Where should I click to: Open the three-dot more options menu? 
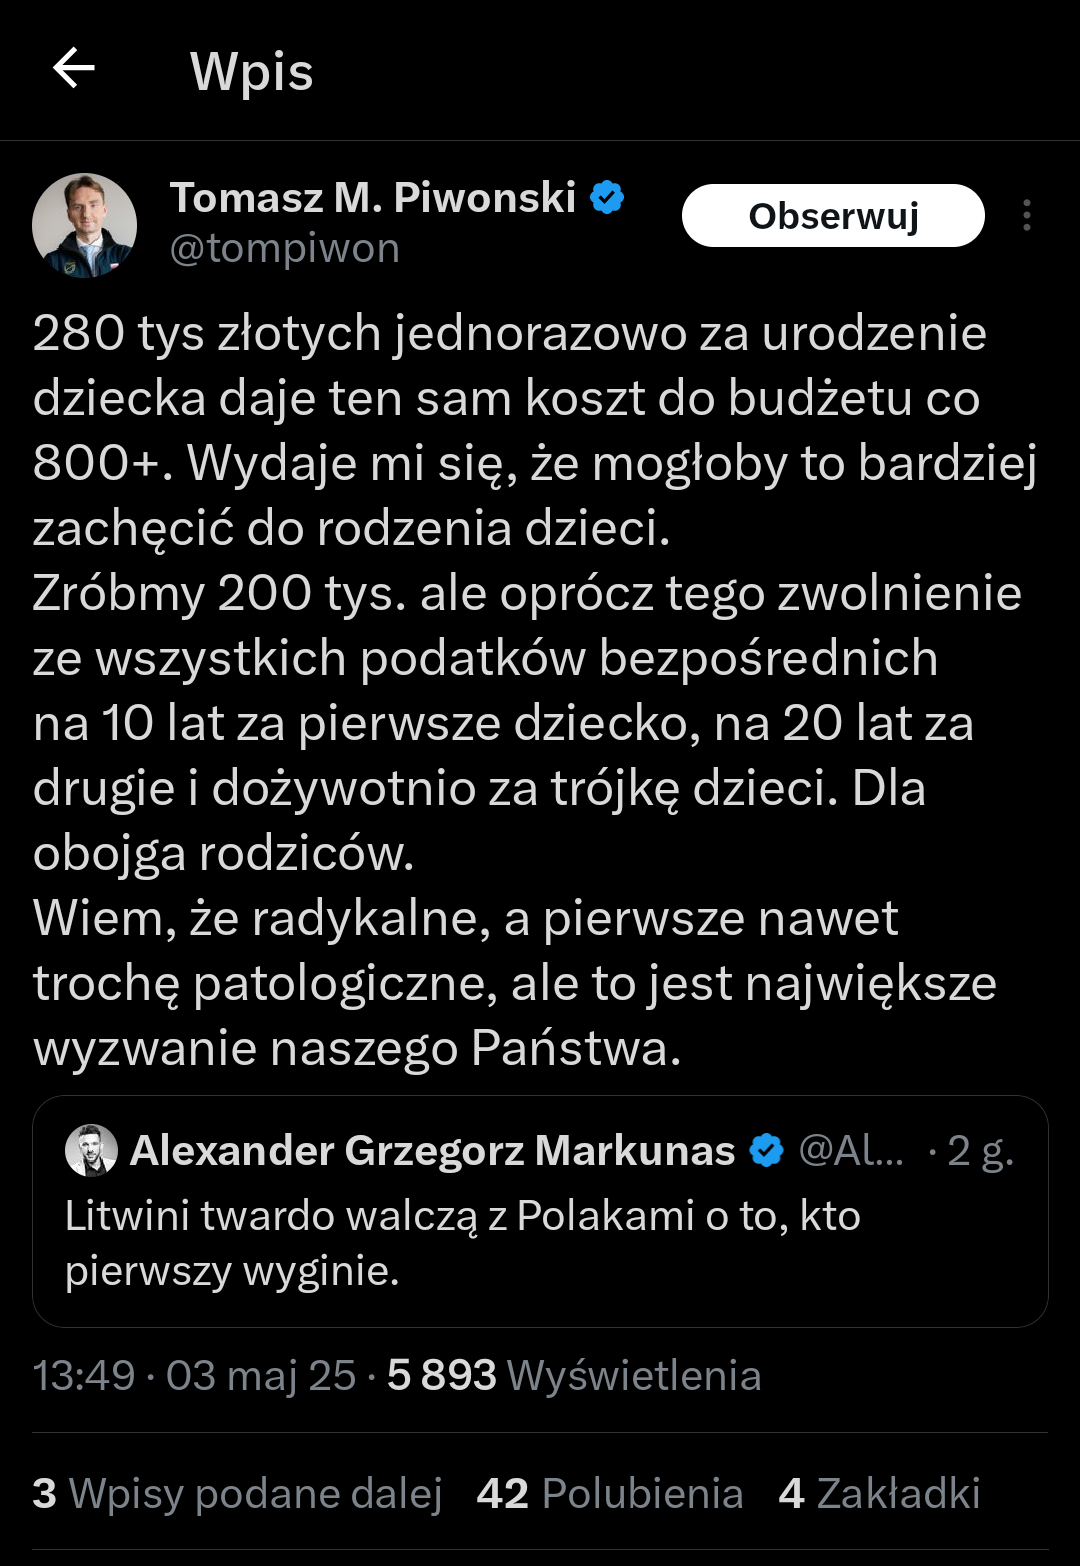[1027, 216]
